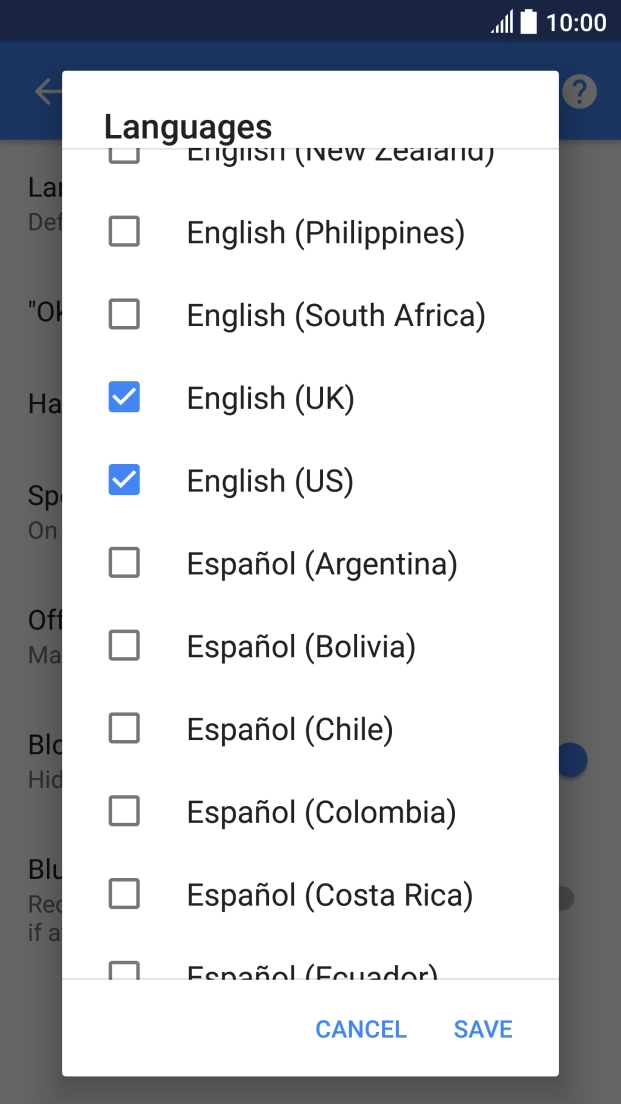This screenshot has height=1104, width=621.
Task: Save the language selection
Action: click(x=483, y=1029)
